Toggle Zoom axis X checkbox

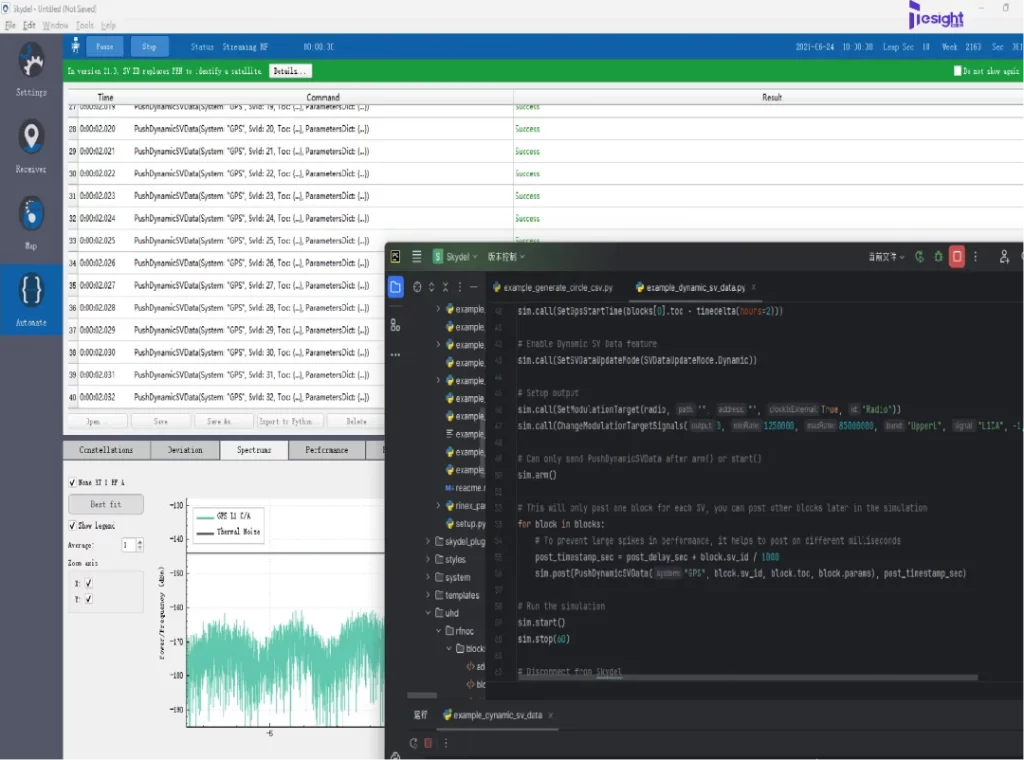89,583
